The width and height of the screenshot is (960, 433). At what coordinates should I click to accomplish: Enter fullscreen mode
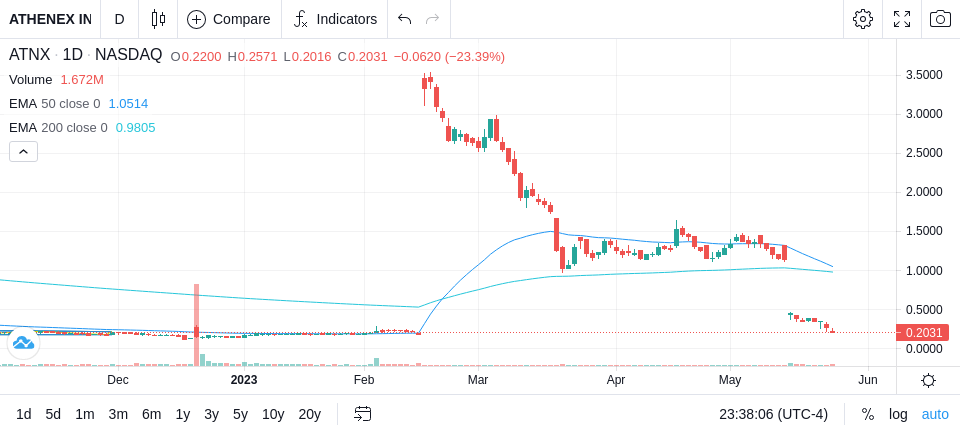[902, 19]
